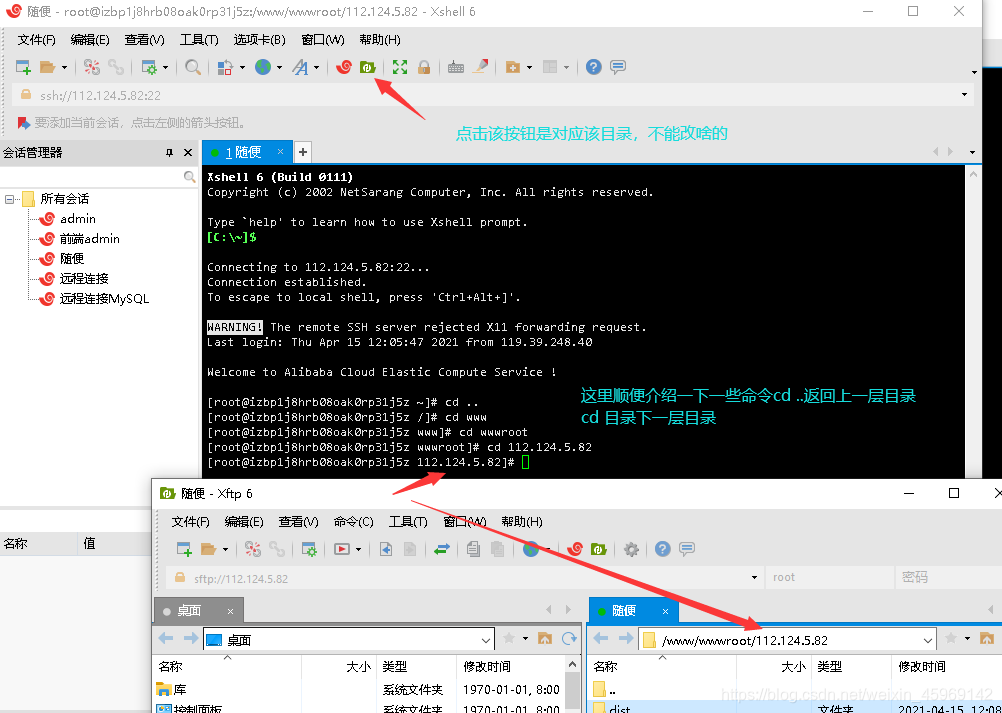
Task: Click the copy files icon in Xftp toolbar
Action: pyautogui.click(x=474, y=549)
